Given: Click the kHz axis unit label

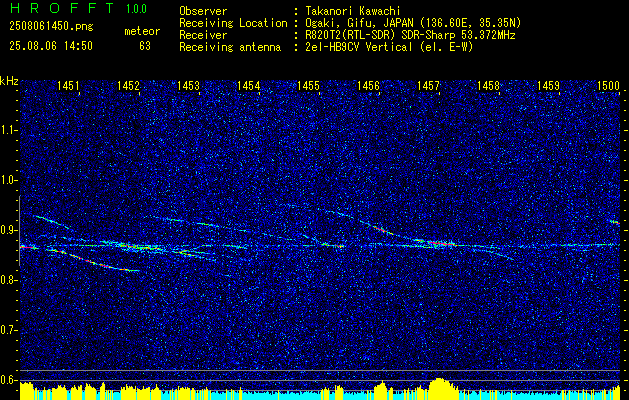Looking at the screenshot, I should pos(9,82).
